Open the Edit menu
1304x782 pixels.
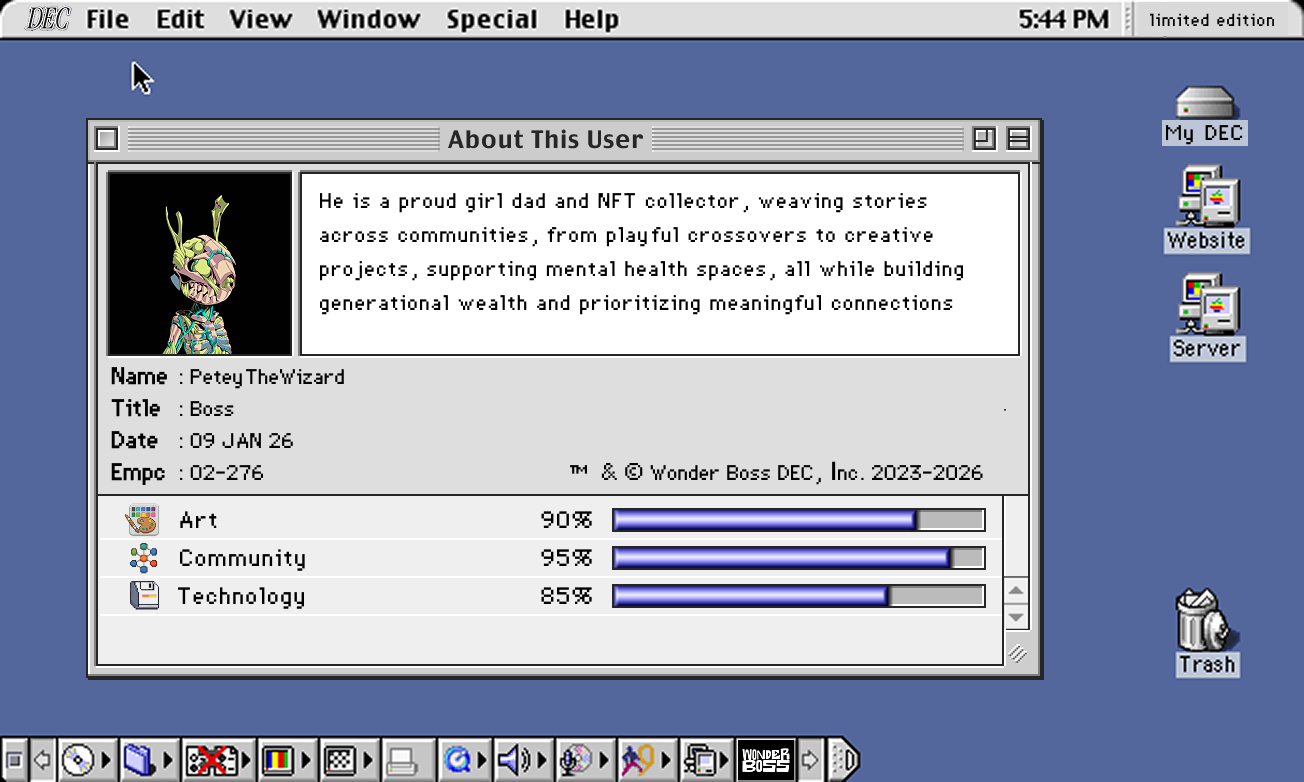click(x=180, y=19)
